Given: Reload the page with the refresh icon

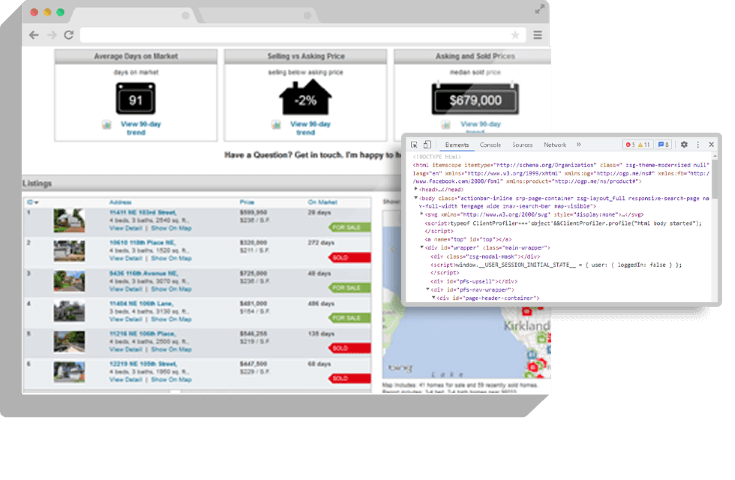Looking at the screenshot, I should coord(69,35).
